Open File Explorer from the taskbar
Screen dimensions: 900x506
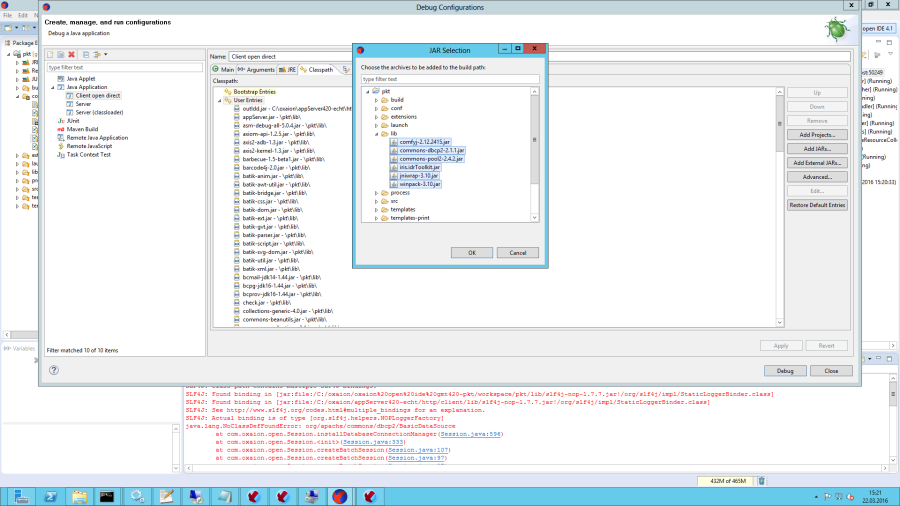(79, 496)
